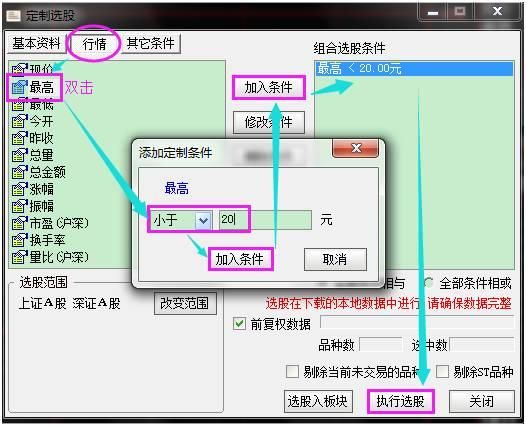Click 加入条件 in the 添加定制条件 dialog
The width and height of the screenshot is (526, 426).
tap(240, 259)
